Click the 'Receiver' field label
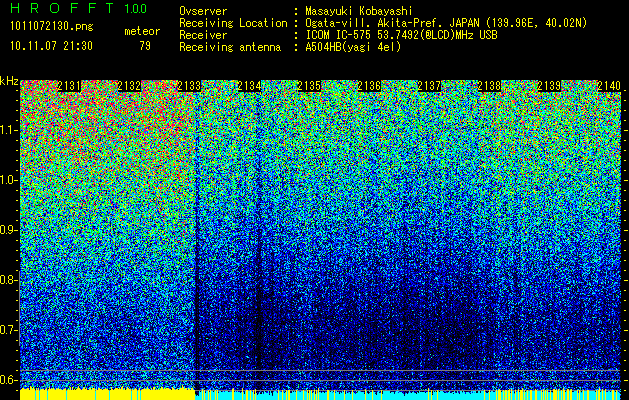 click(203, 35)
